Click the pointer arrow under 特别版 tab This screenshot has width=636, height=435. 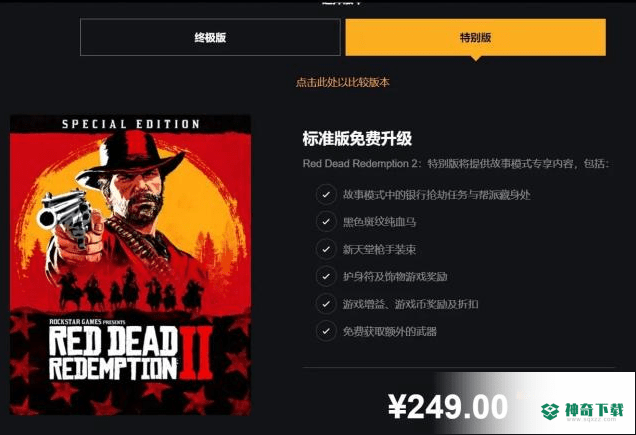coord(476,58)
